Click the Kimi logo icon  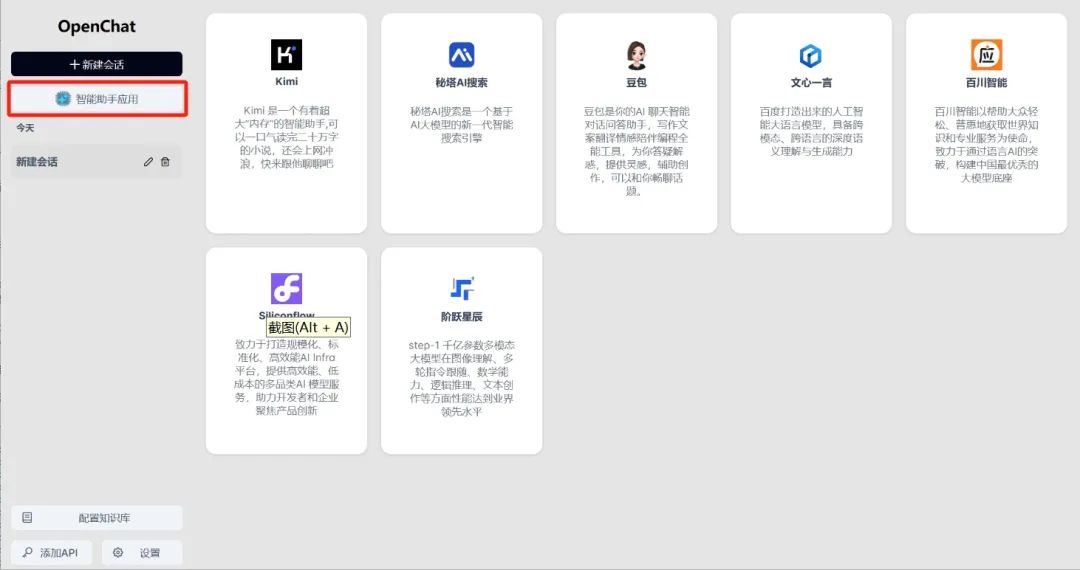coord(287,54)
